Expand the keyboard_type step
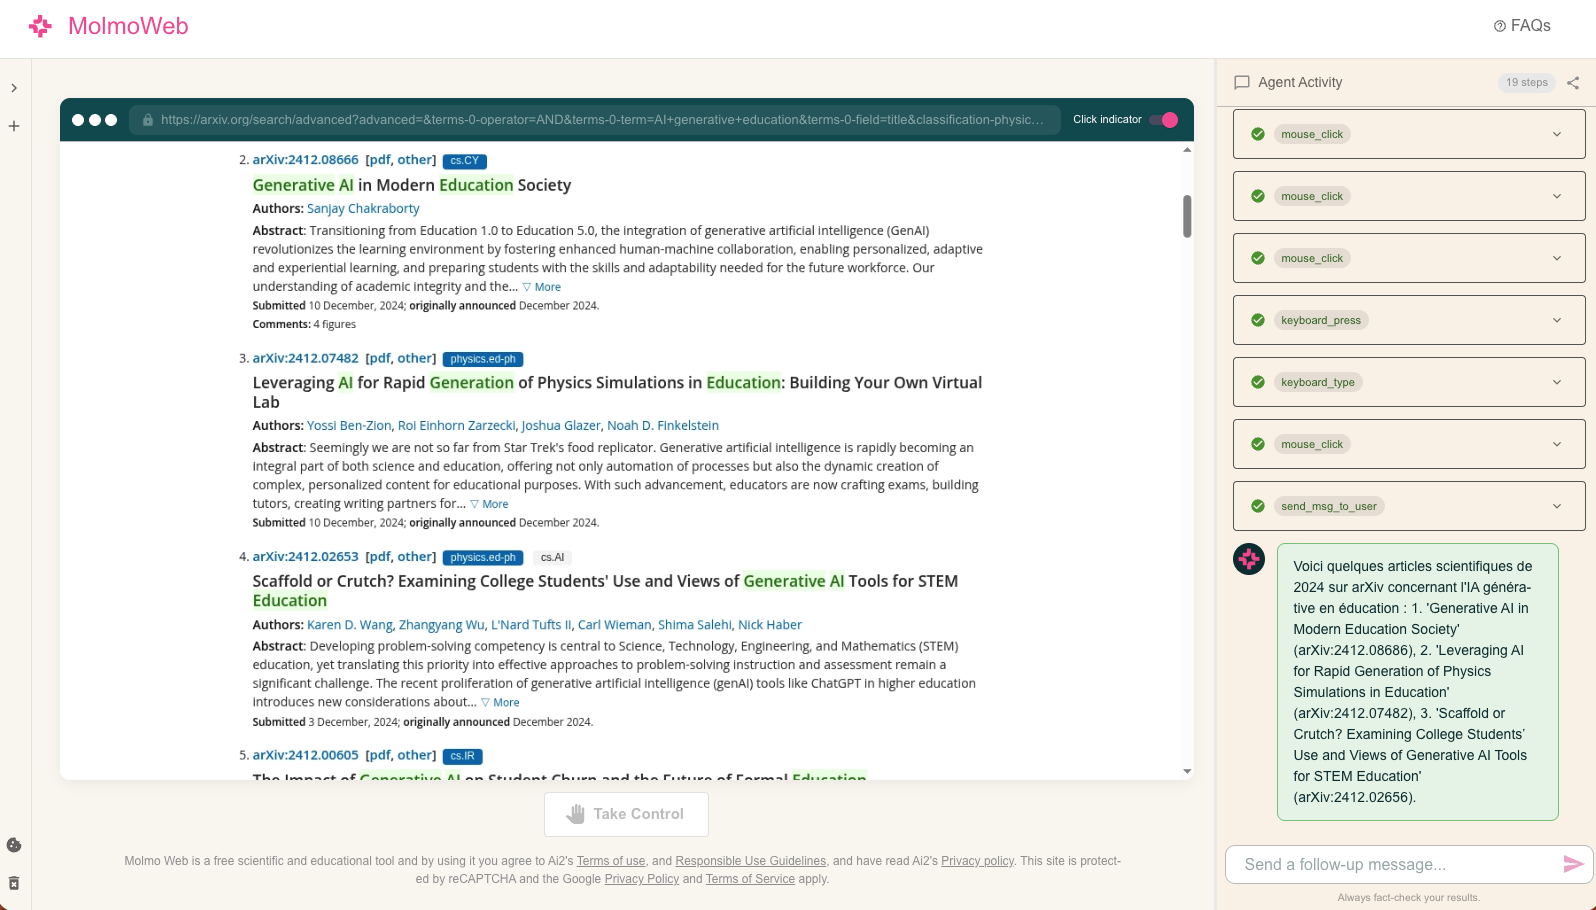1596x910 pixels. point(1556,382)
